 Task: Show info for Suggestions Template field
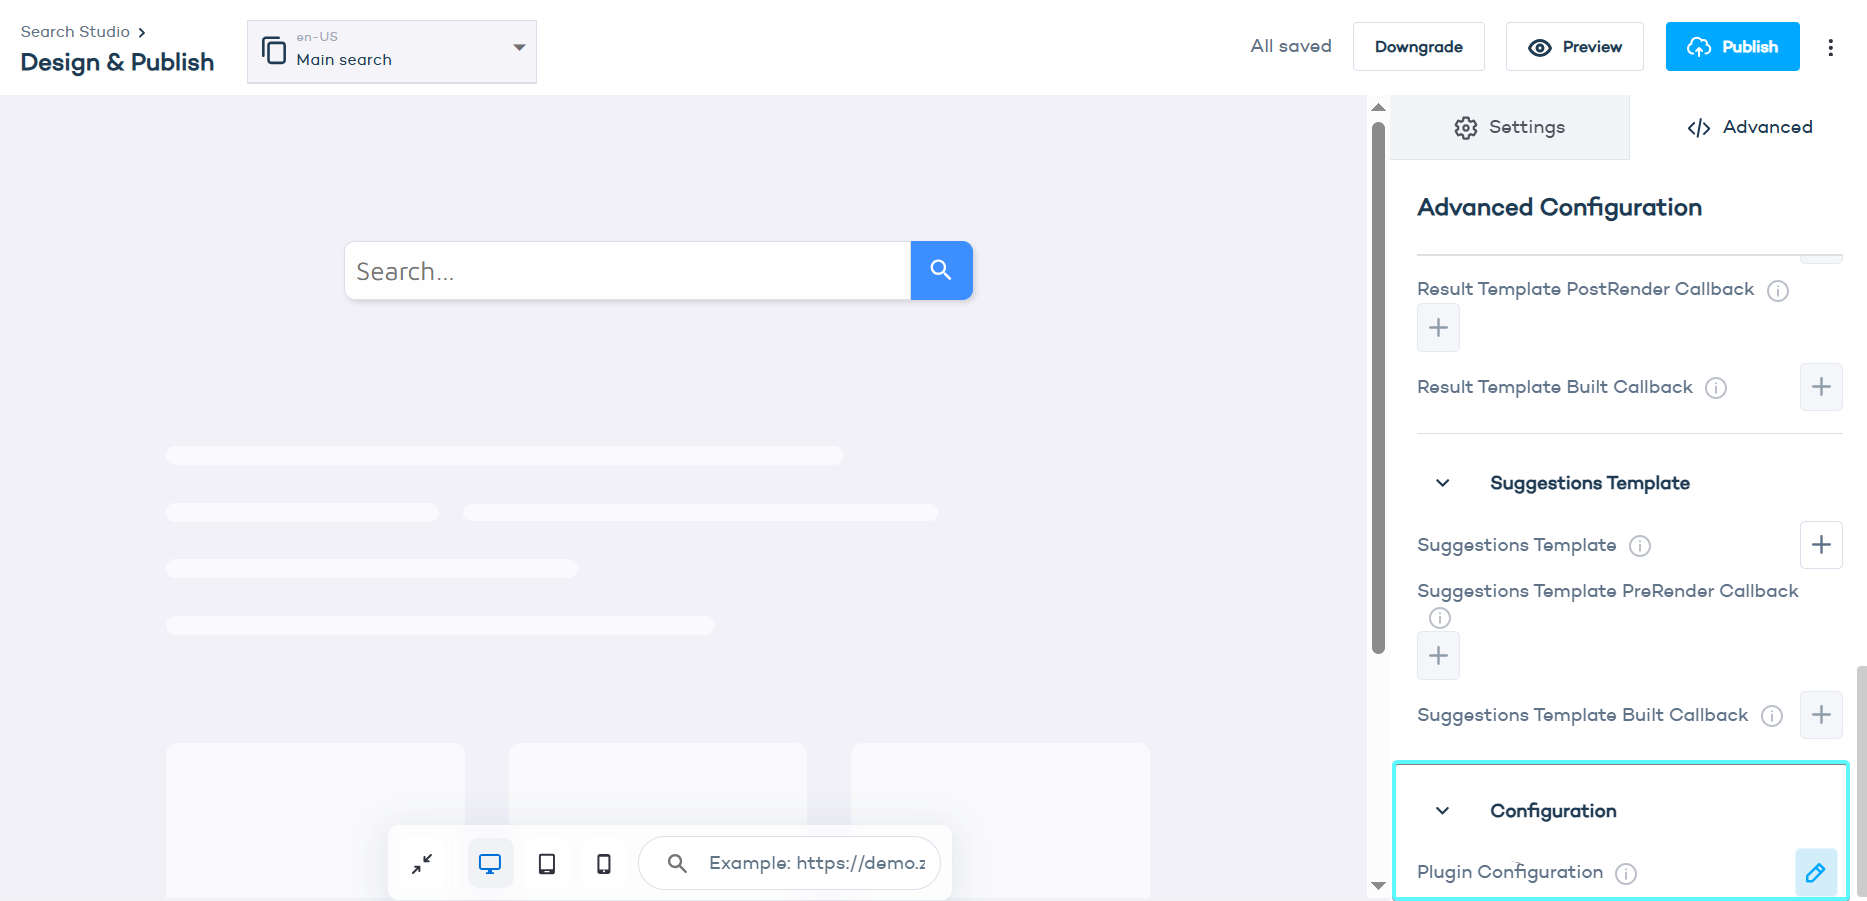[1640, 546]
